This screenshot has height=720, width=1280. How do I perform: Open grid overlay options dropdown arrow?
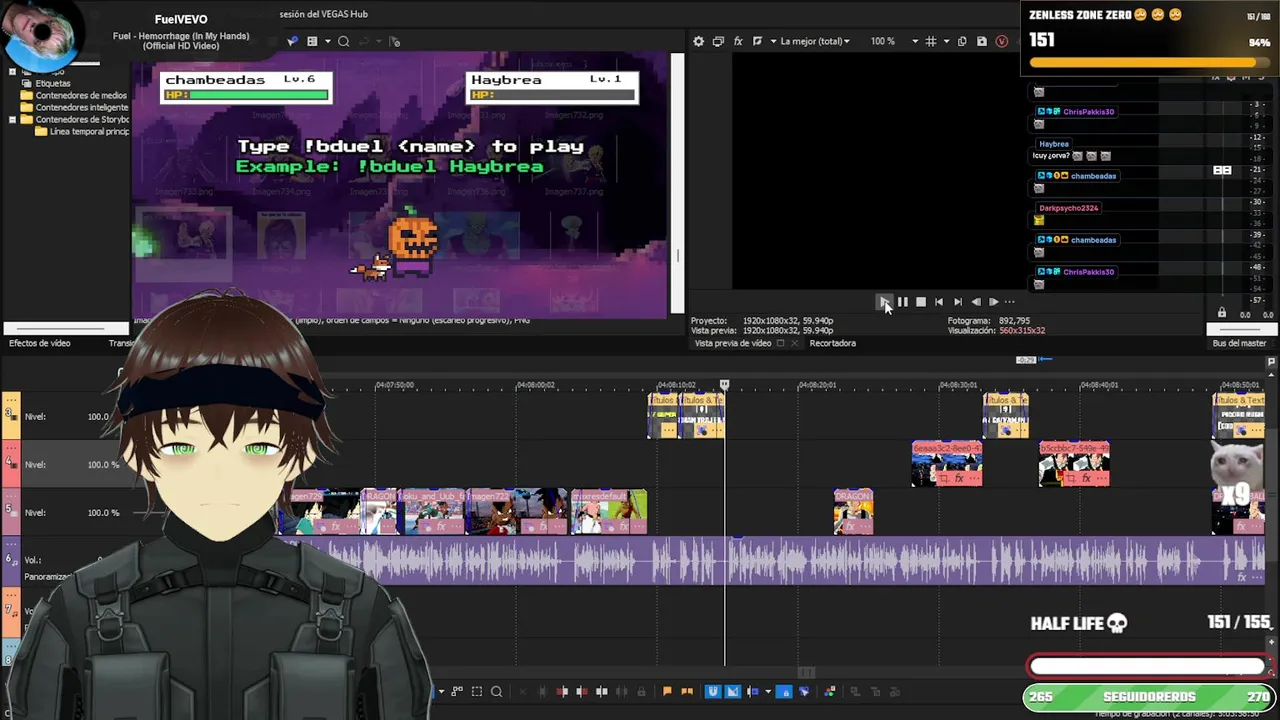click(x=946, y=41)
